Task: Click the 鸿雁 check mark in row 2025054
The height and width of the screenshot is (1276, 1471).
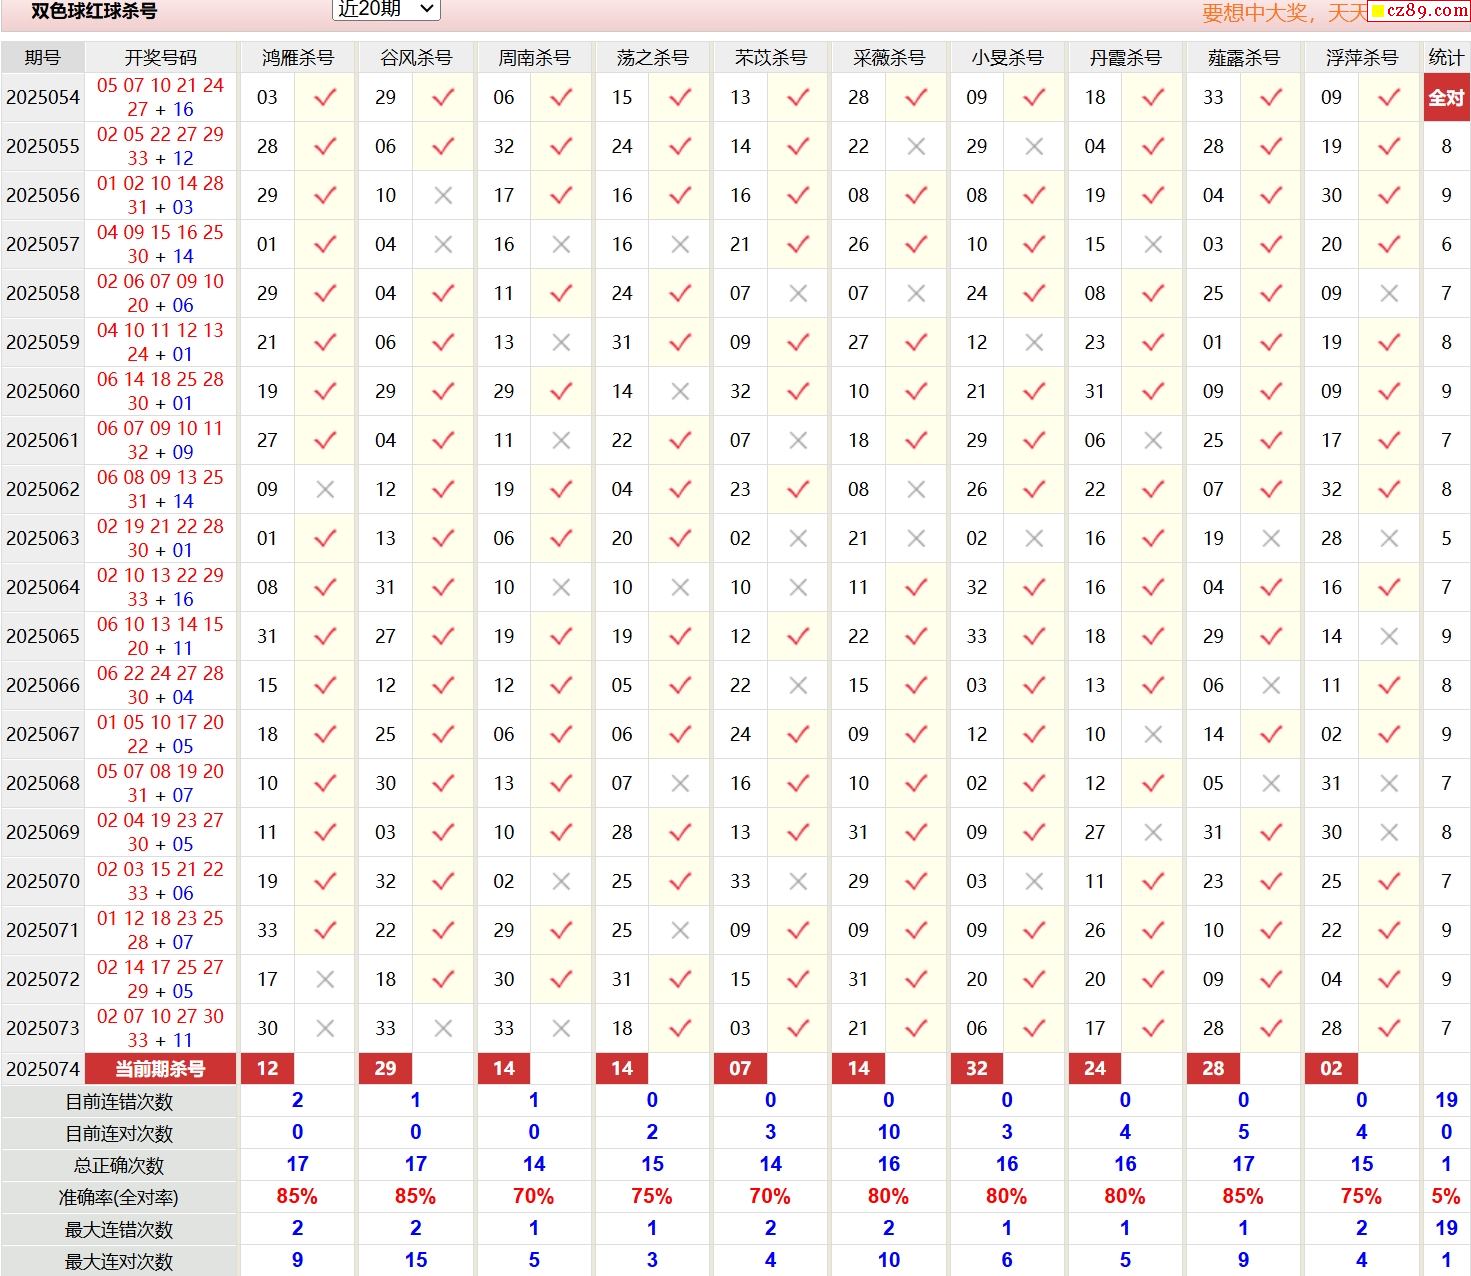Action: [325, 98]
